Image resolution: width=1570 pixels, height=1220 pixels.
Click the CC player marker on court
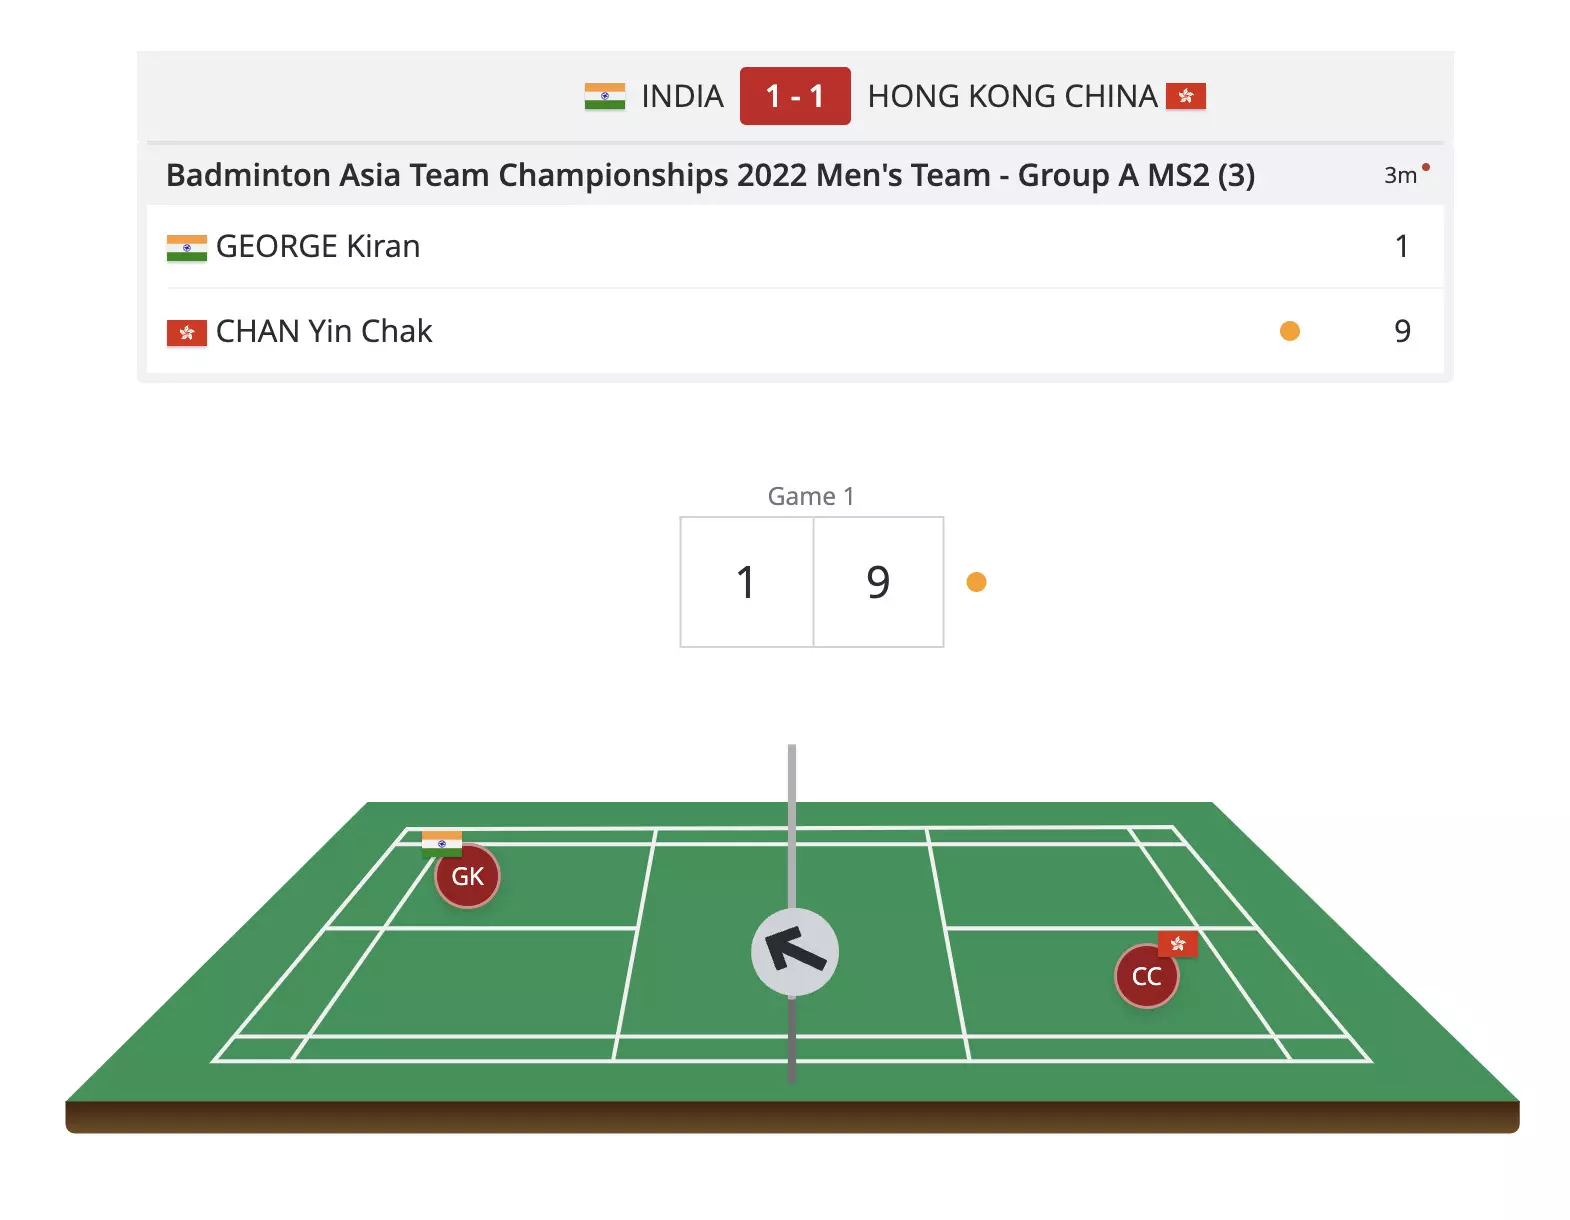point(1147,976)
